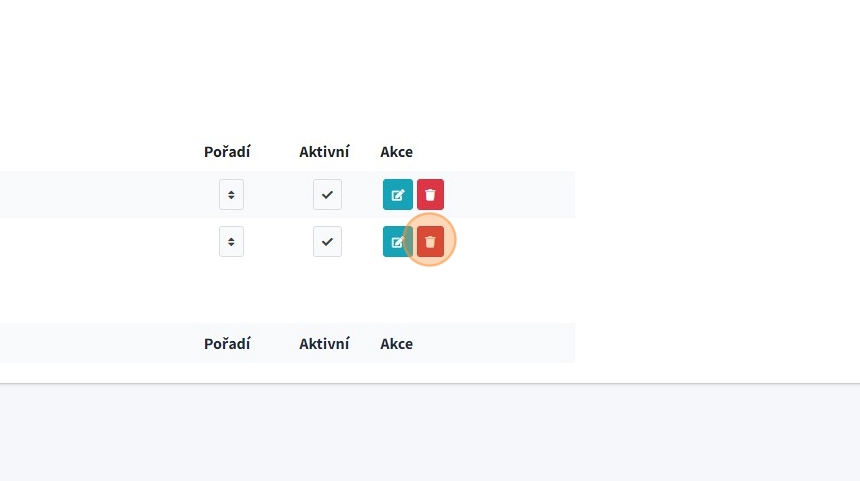Click Aktivní in the table footer
This screenshot has width=860, height=481.
click(x=324, y=343)
